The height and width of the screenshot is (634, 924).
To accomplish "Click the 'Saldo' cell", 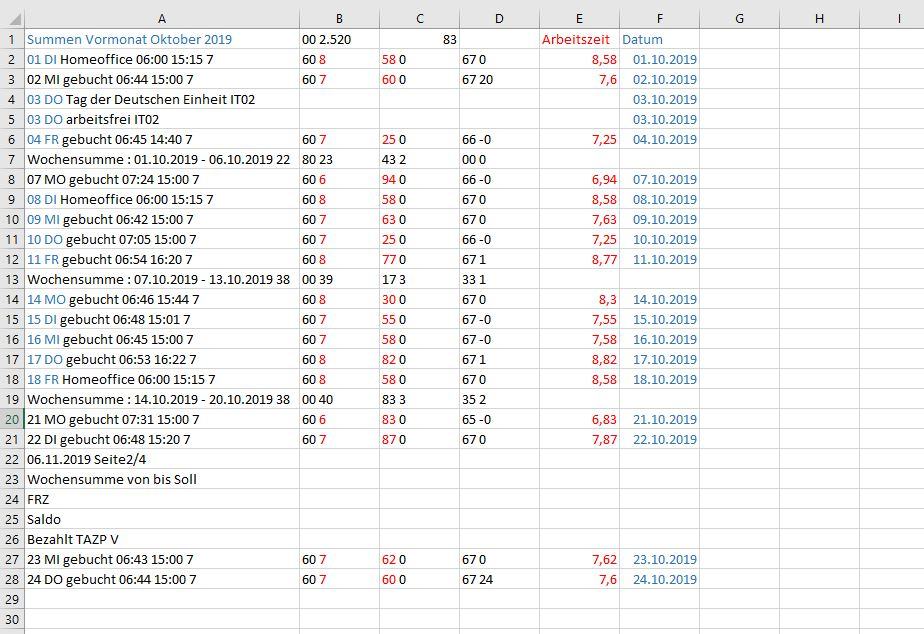I will [x=161, y=520].
